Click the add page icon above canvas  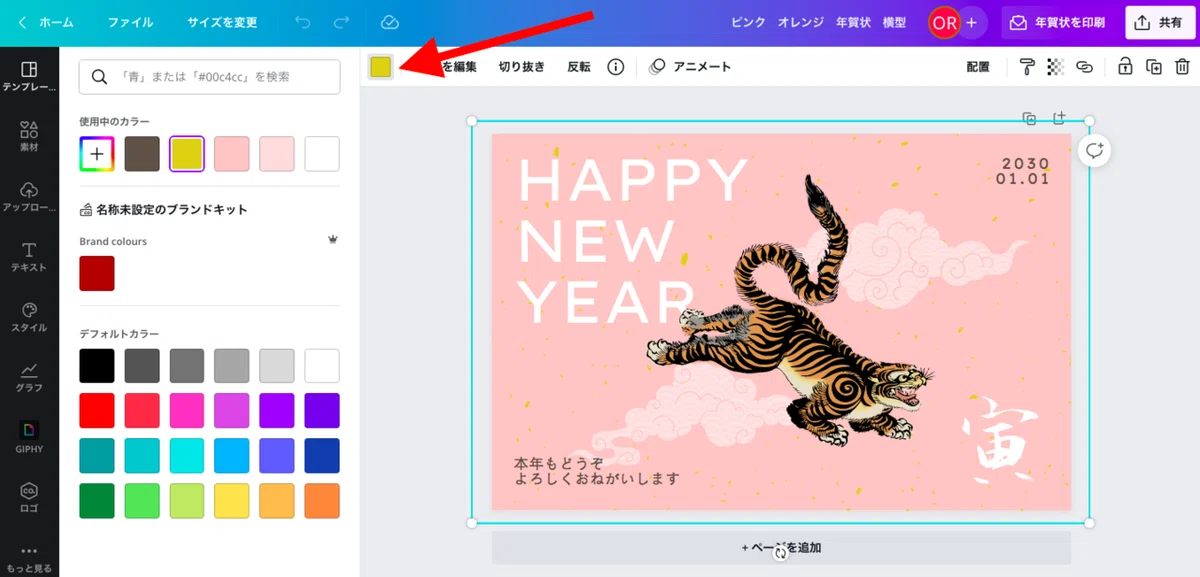1059,119
